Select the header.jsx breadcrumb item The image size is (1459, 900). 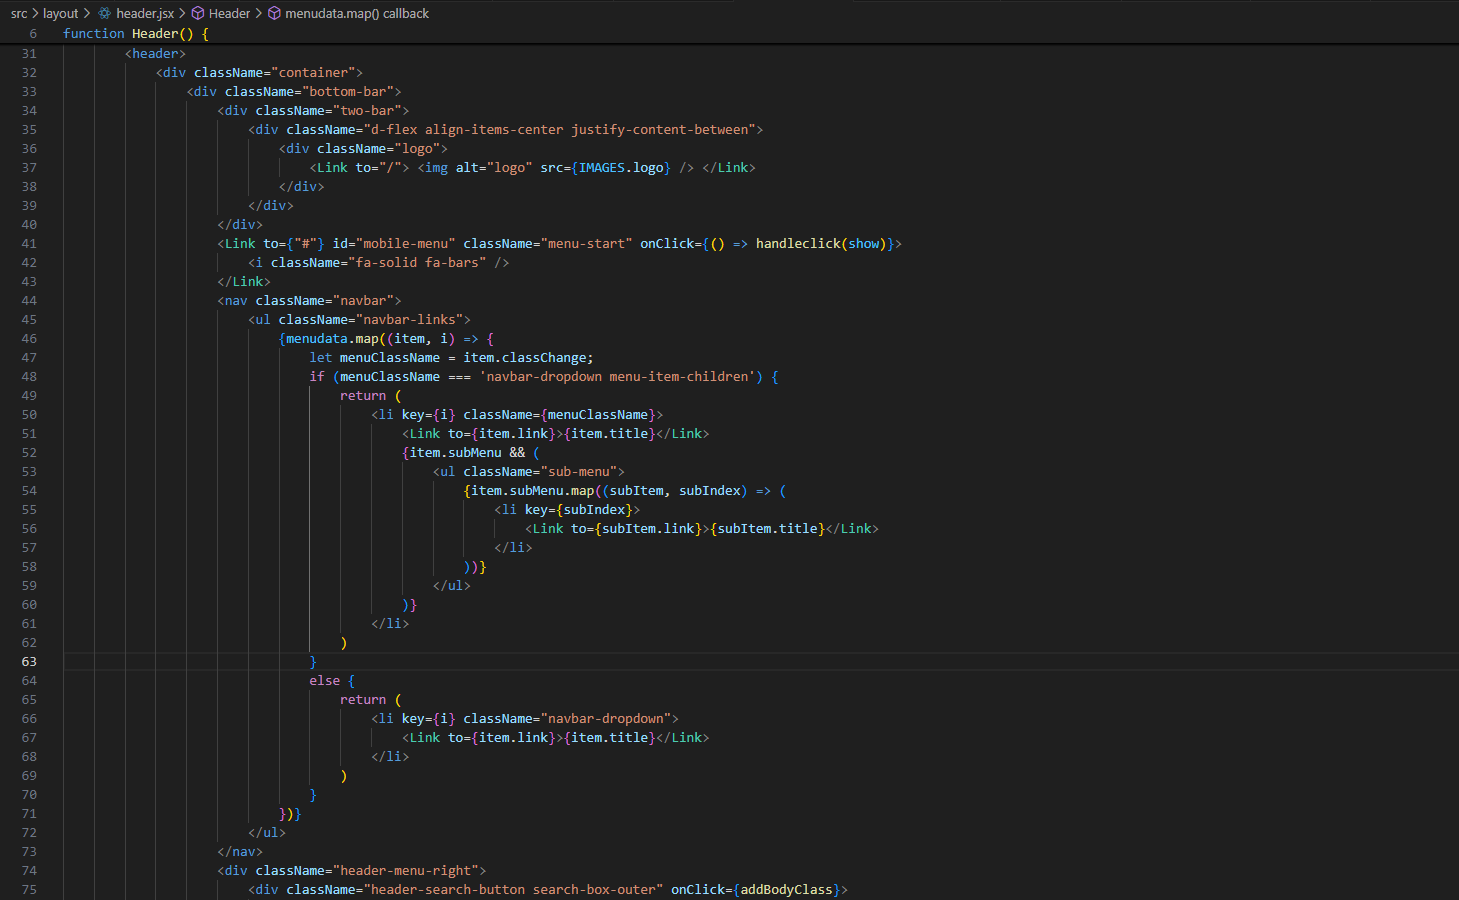[x=145, y=13]
